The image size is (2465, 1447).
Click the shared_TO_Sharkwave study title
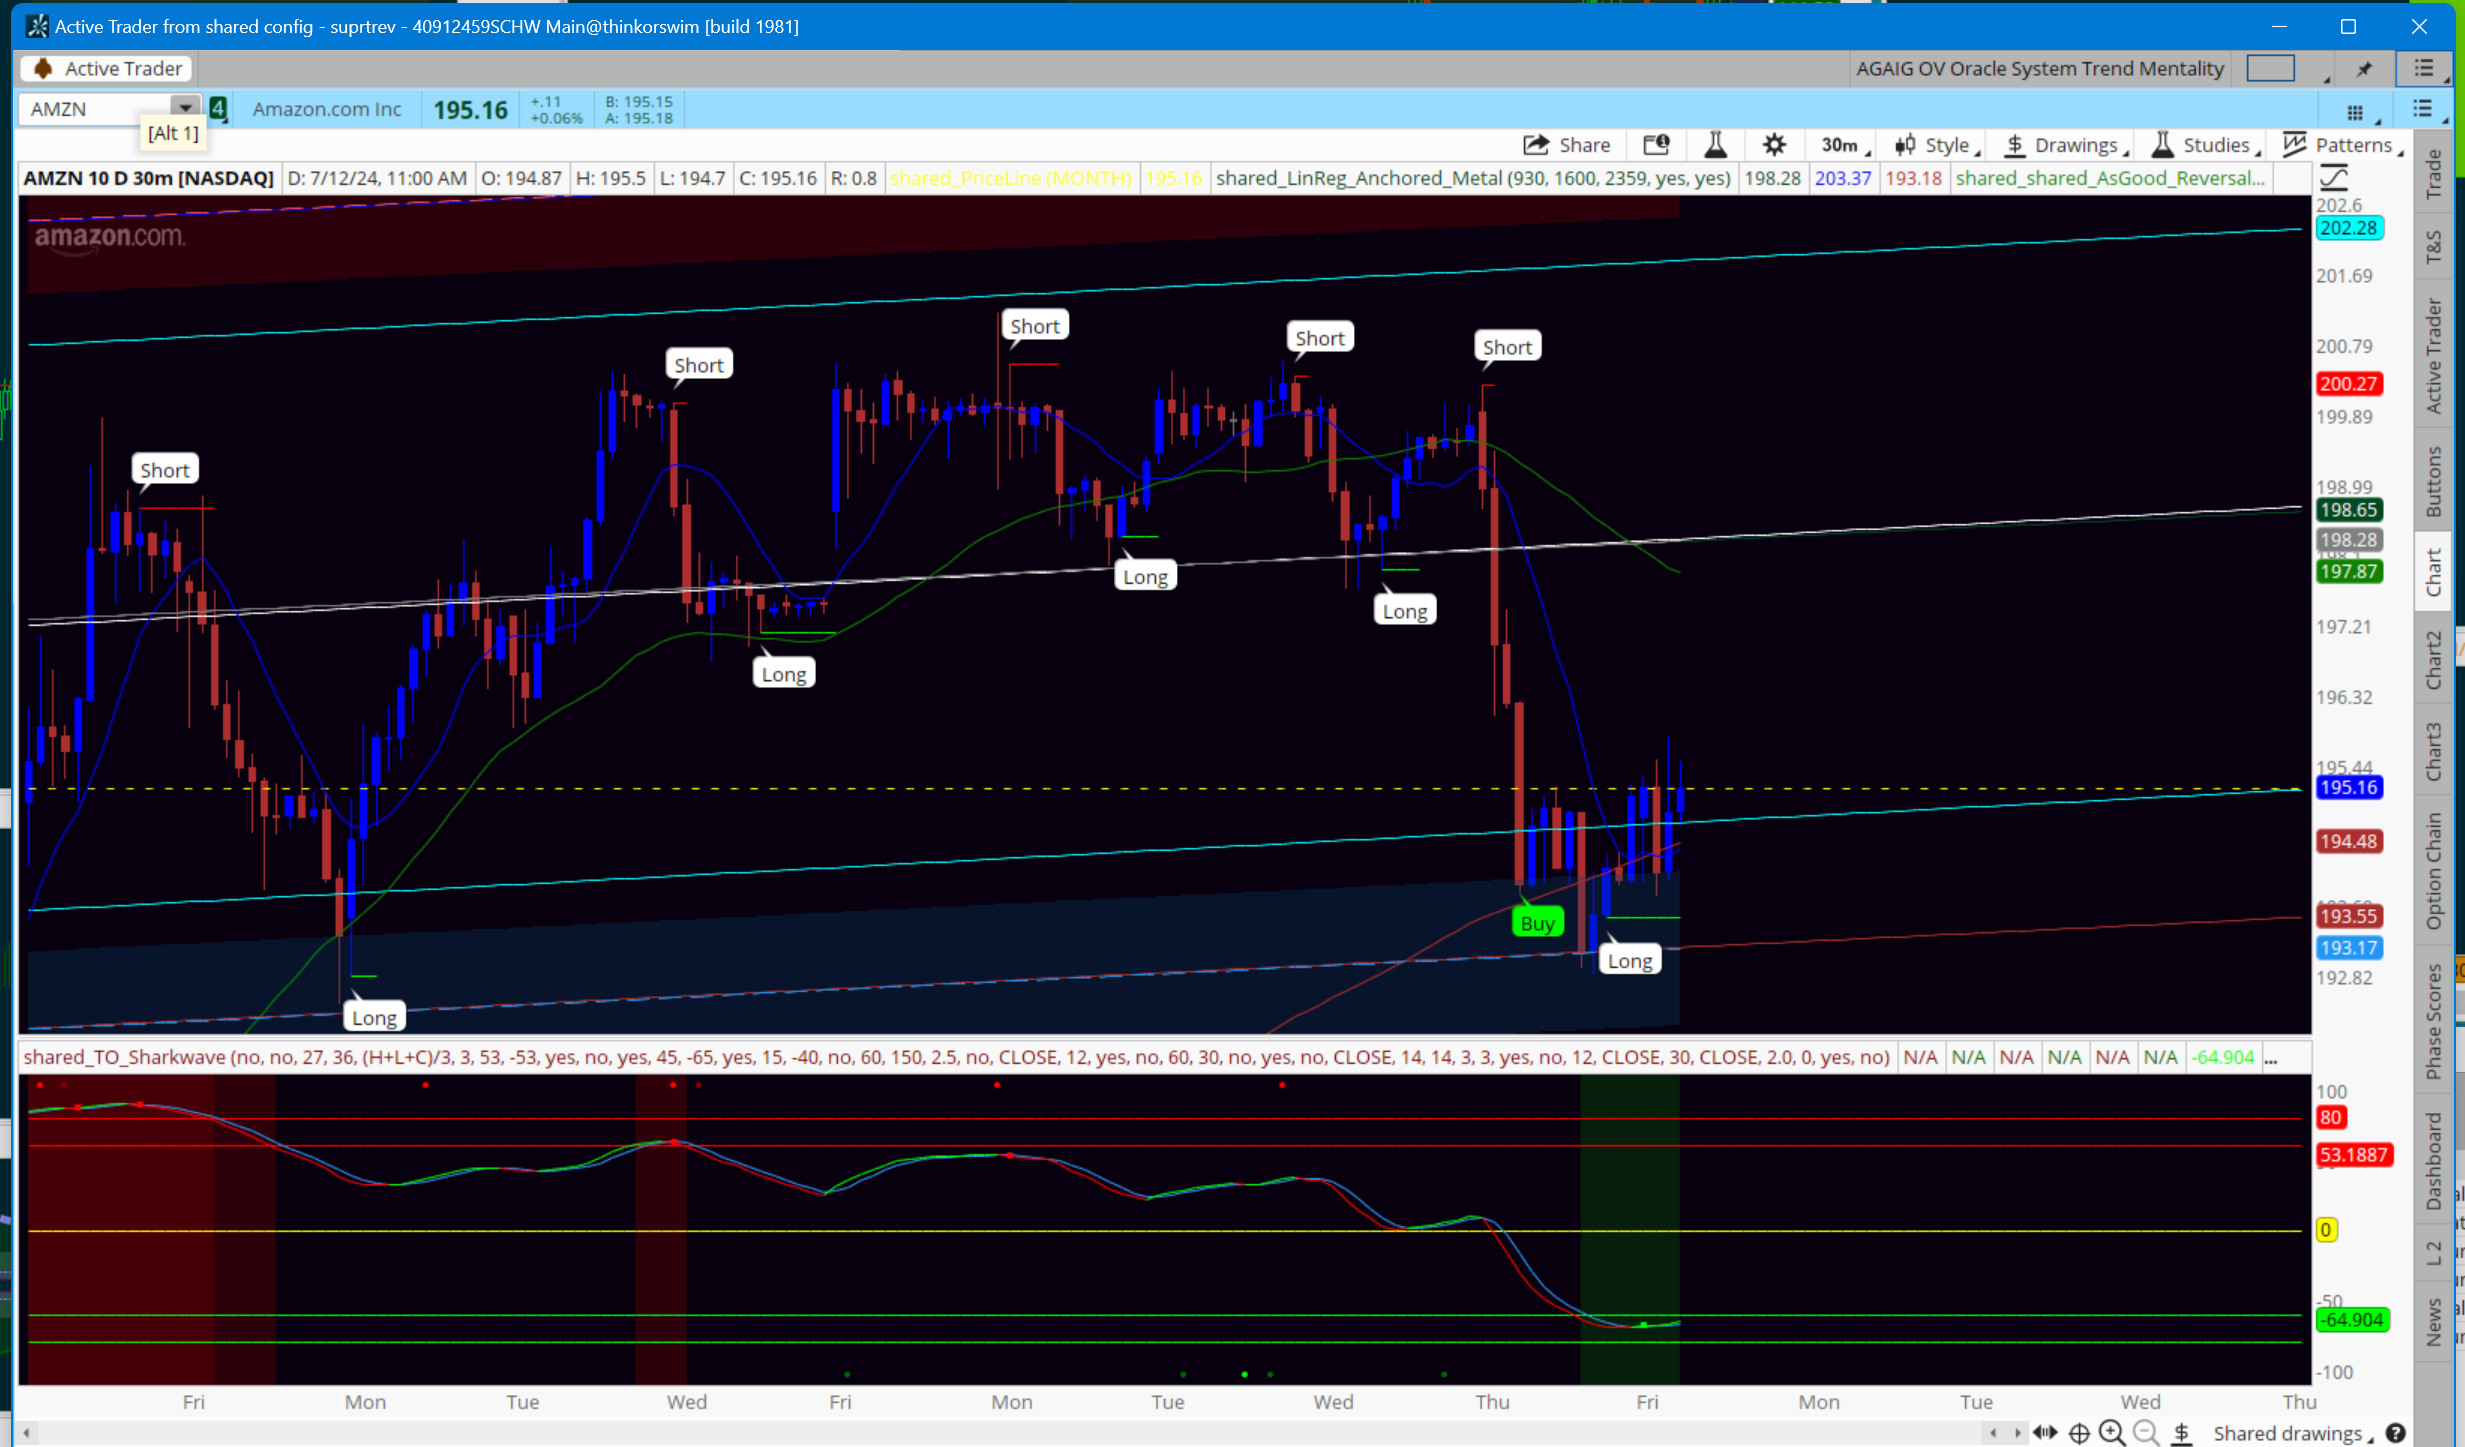pos(125,1057)
